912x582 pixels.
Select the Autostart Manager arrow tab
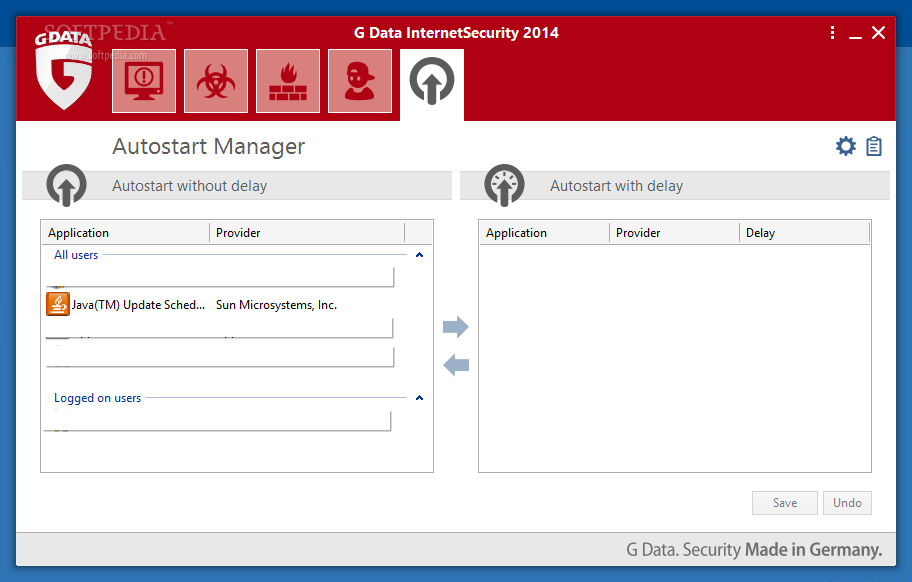click(x=432, y=83)
